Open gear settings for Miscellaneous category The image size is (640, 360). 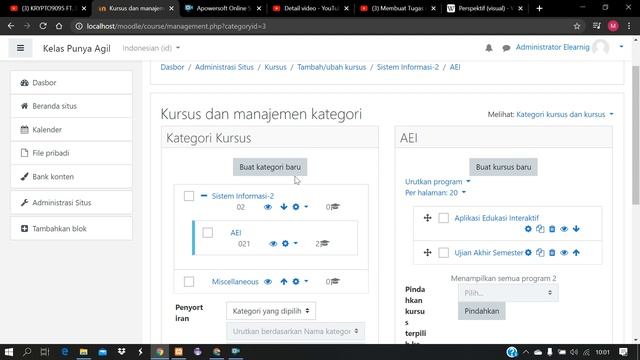point(296,282)
